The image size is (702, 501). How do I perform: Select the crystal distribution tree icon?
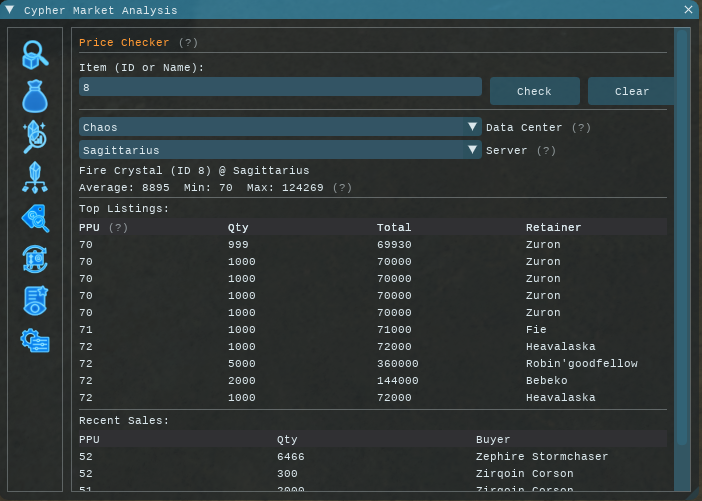(x=35, y=177)
